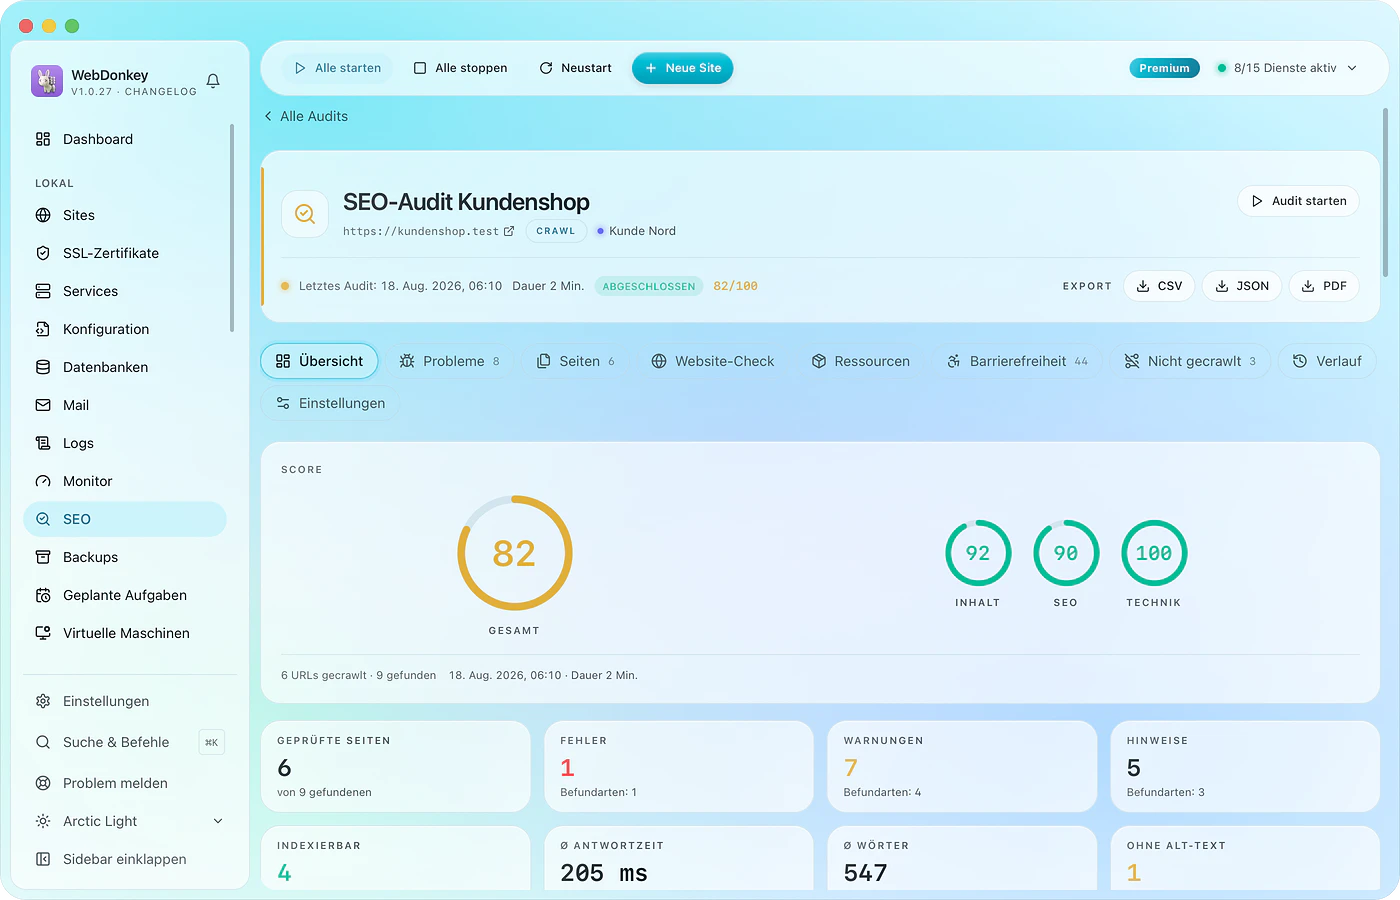
Task: Export audit as JSON
Action: pos(1242,286)
